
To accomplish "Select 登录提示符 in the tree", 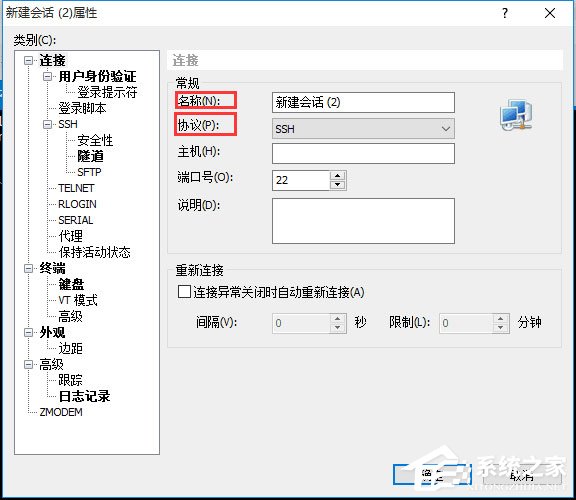I will [107, 93].
